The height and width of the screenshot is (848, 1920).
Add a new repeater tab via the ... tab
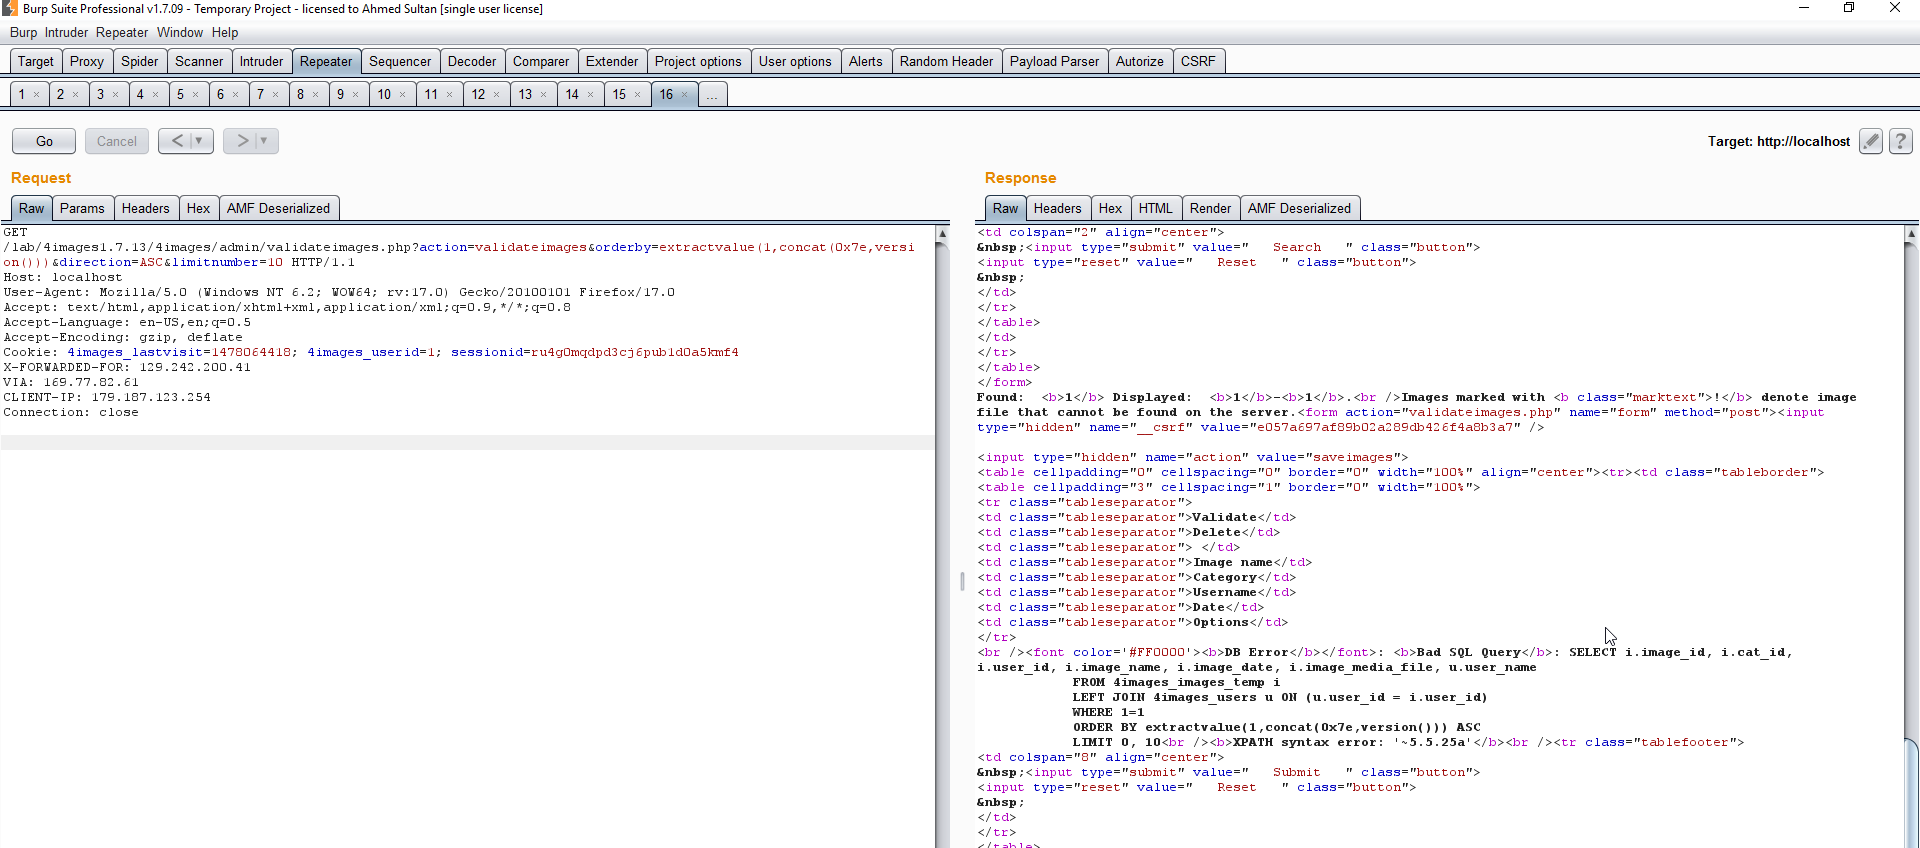pos(712,95)
